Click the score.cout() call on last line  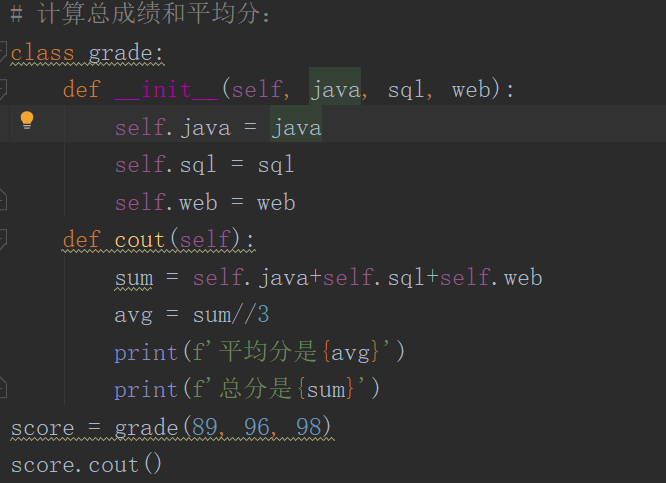pyautogui.click(x=86, y=464)
